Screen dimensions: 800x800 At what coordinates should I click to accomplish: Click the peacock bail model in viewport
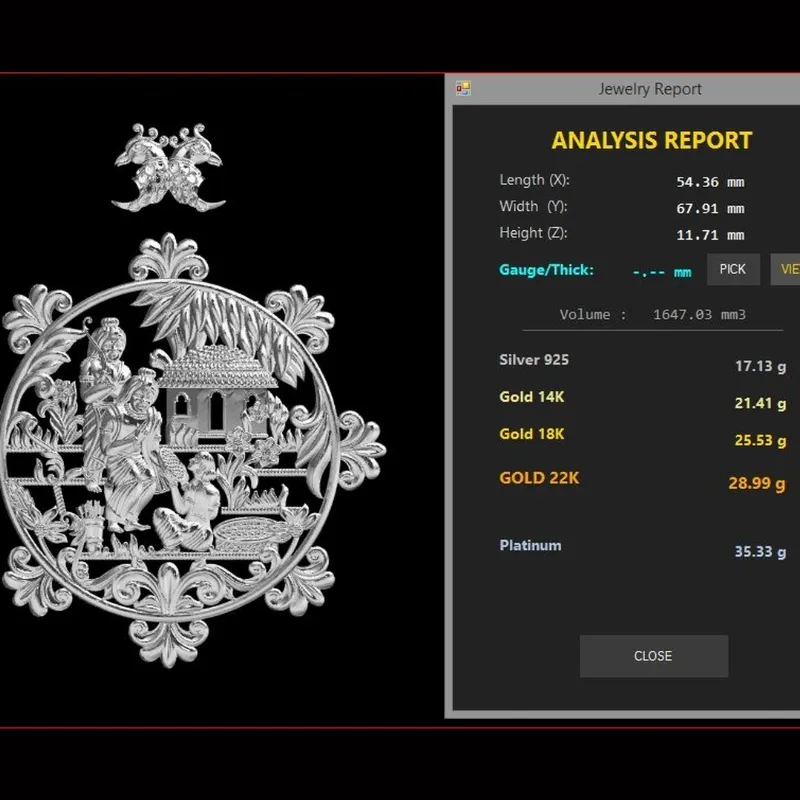(x=168, y=168)
